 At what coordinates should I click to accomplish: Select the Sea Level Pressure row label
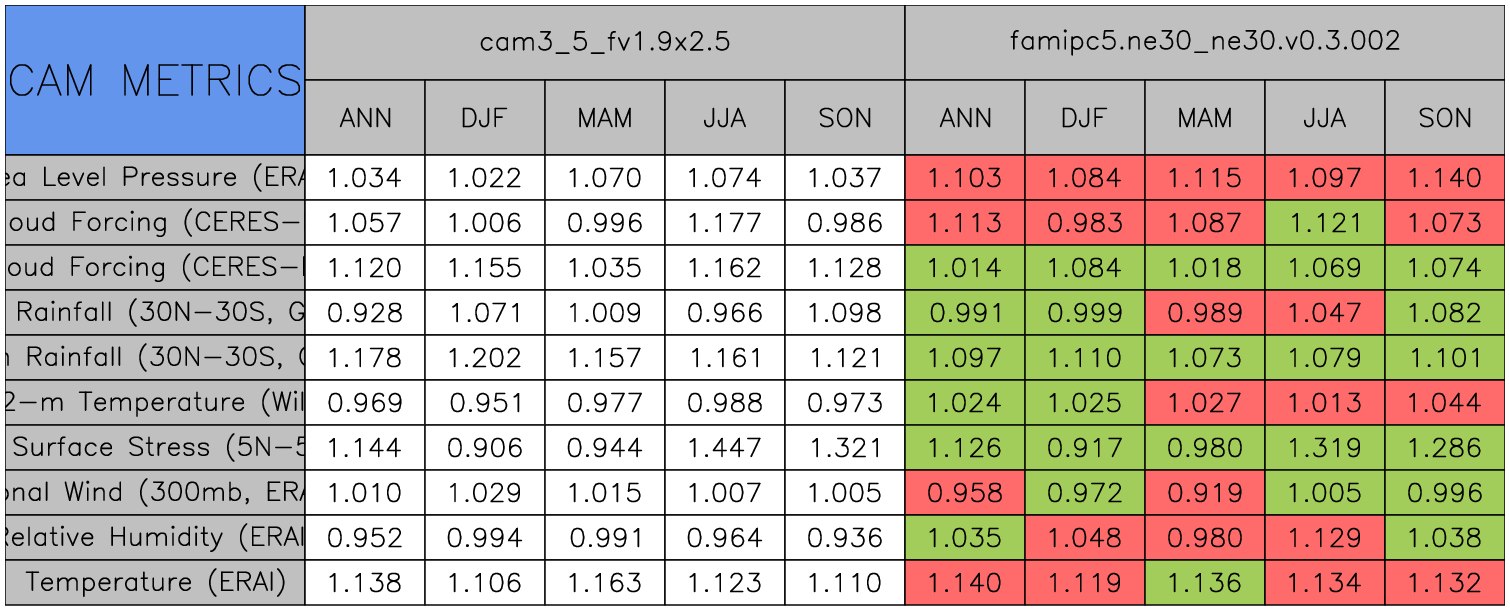point(155,178)
